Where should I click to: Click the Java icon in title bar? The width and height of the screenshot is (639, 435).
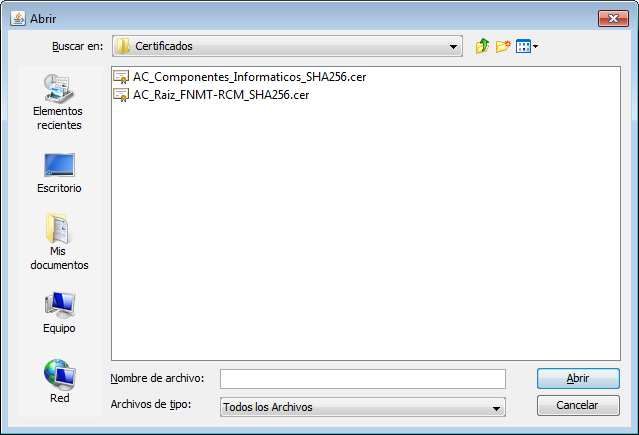18,18
